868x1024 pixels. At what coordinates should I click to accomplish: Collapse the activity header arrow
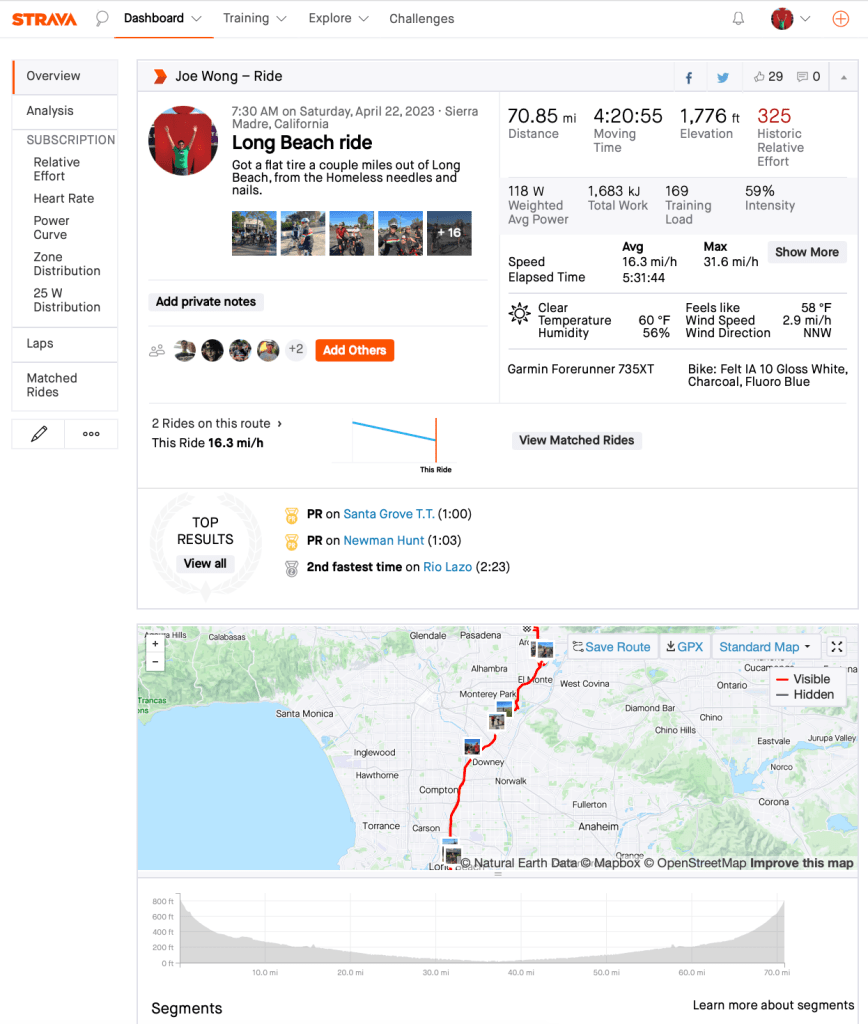tap(843, 77)
